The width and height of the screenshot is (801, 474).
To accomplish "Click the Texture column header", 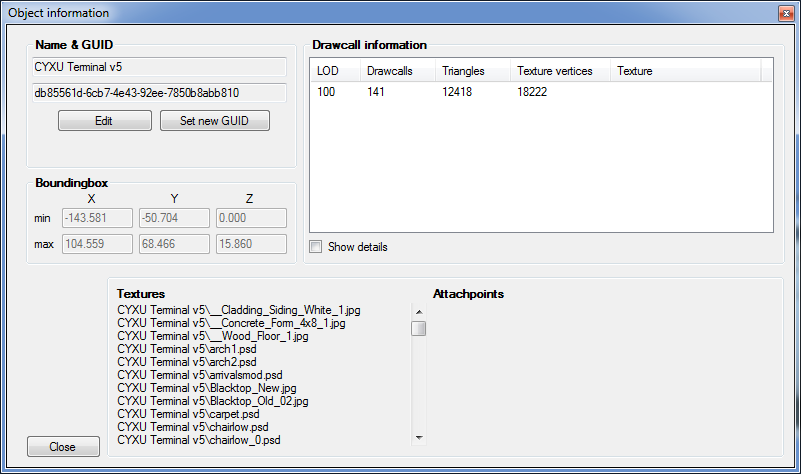I will [x=686, y=71].
